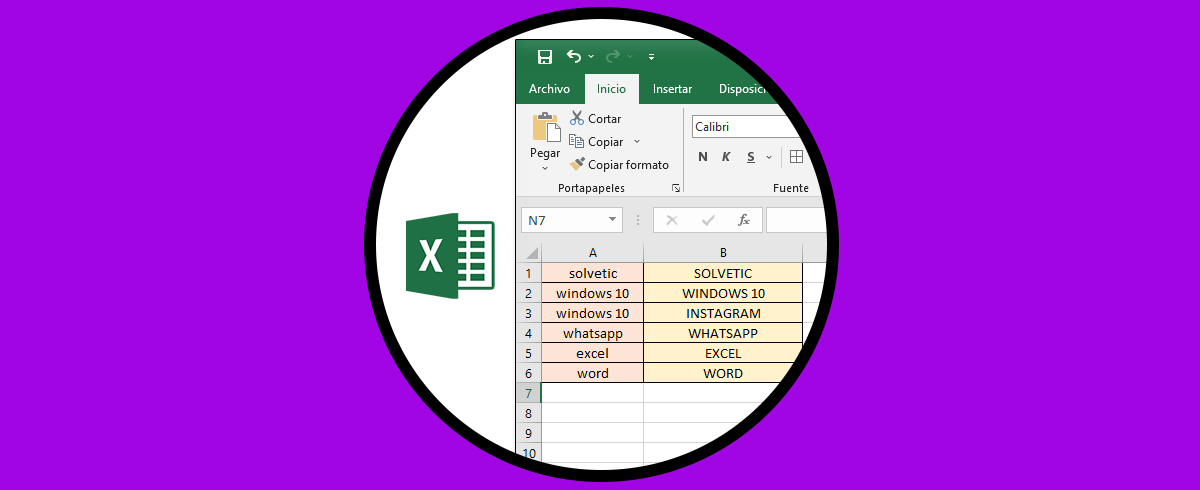Open the Undo history dropdown arrow

(x=591, y=57)
